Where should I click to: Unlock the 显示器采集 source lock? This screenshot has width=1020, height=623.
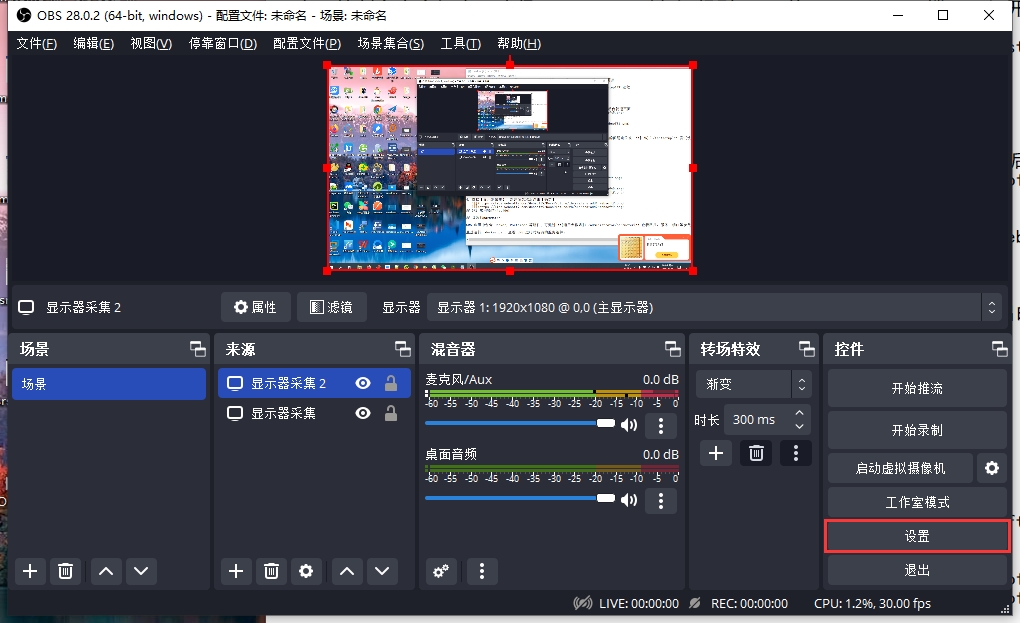(x=391, y=413)
